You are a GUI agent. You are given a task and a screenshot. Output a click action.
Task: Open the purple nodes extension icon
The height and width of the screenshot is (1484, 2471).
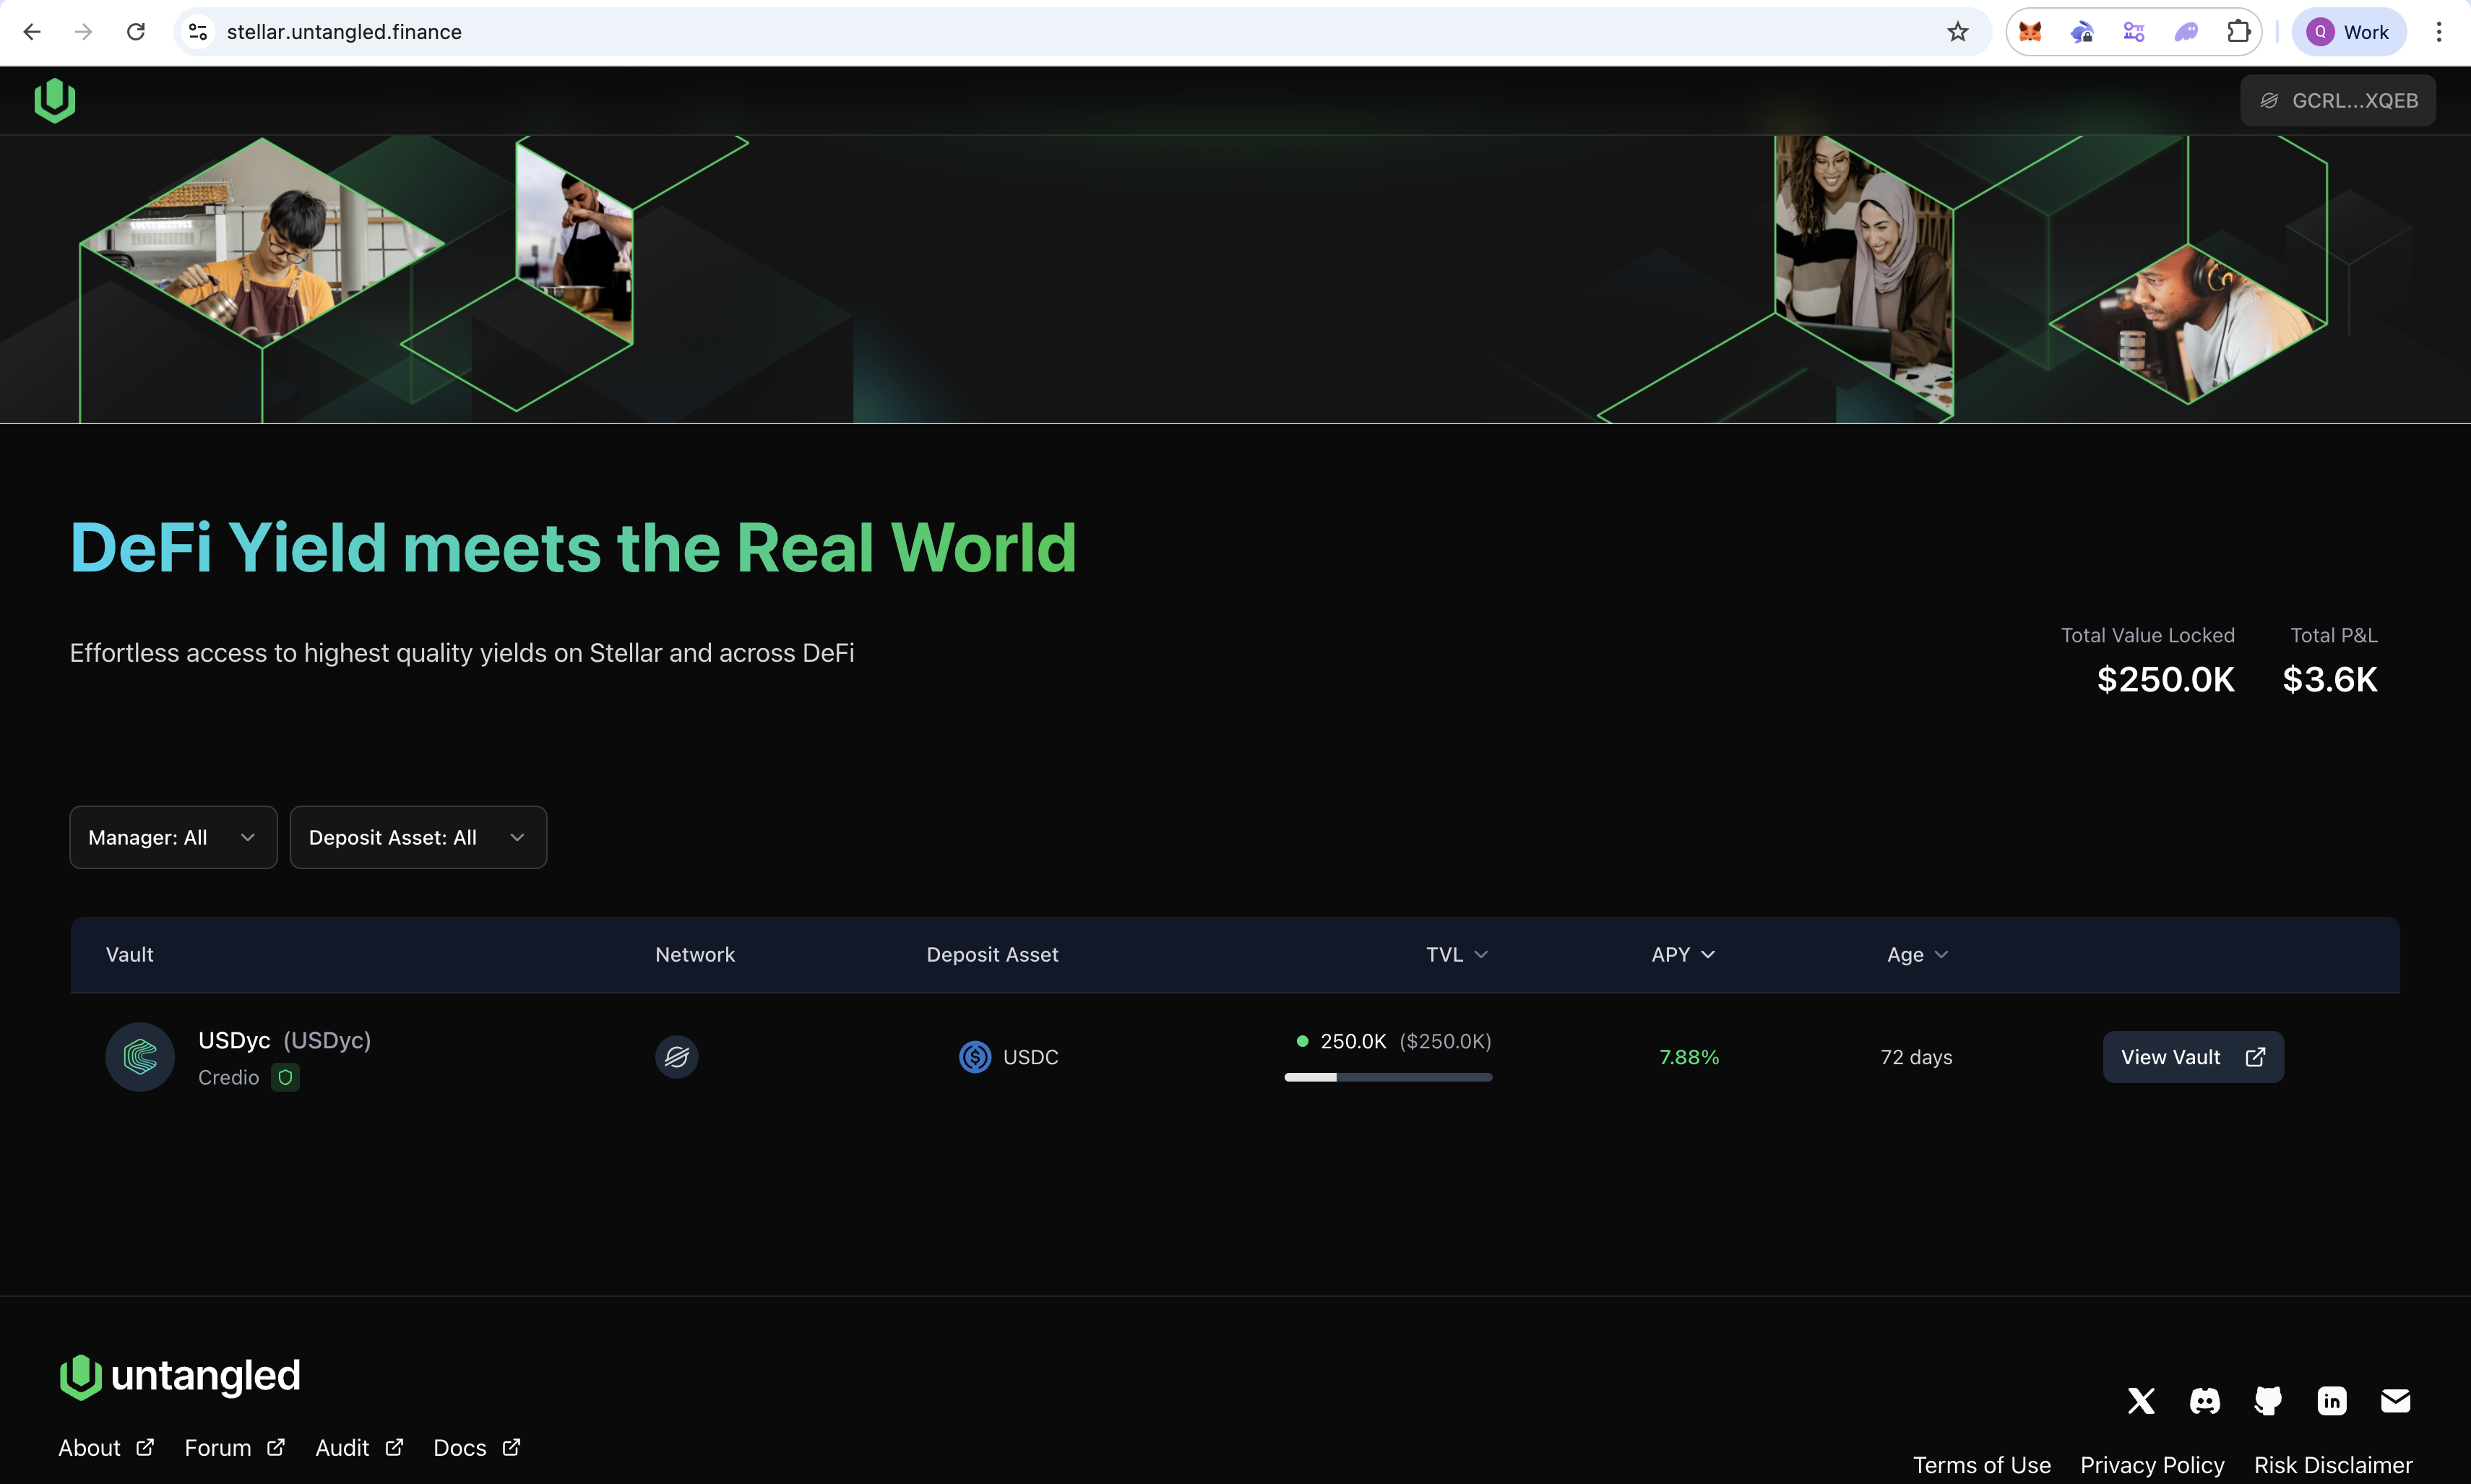[x=2134, y=32]
